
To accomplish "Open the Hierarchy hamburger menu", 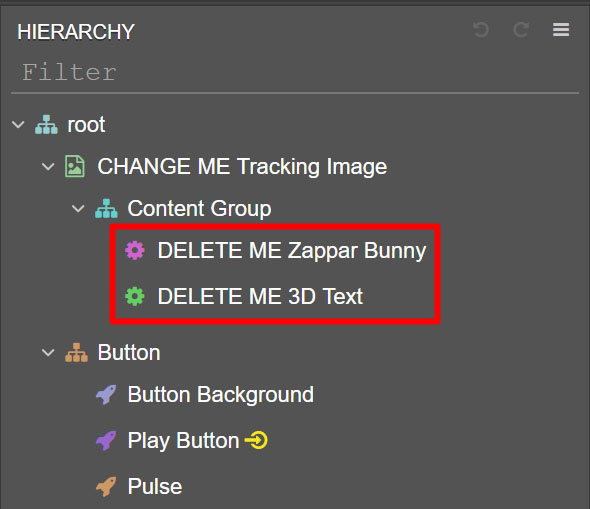I will tap(561, 30).
